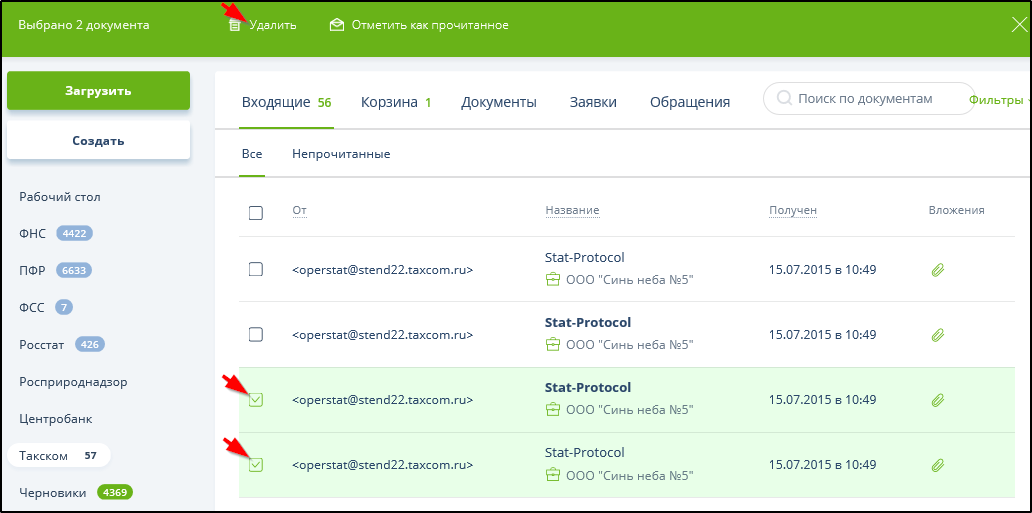The width and height of the screenshot is (1032, 513).
Task: Click the envelope icon to mark as read
Action: (337, 25)
